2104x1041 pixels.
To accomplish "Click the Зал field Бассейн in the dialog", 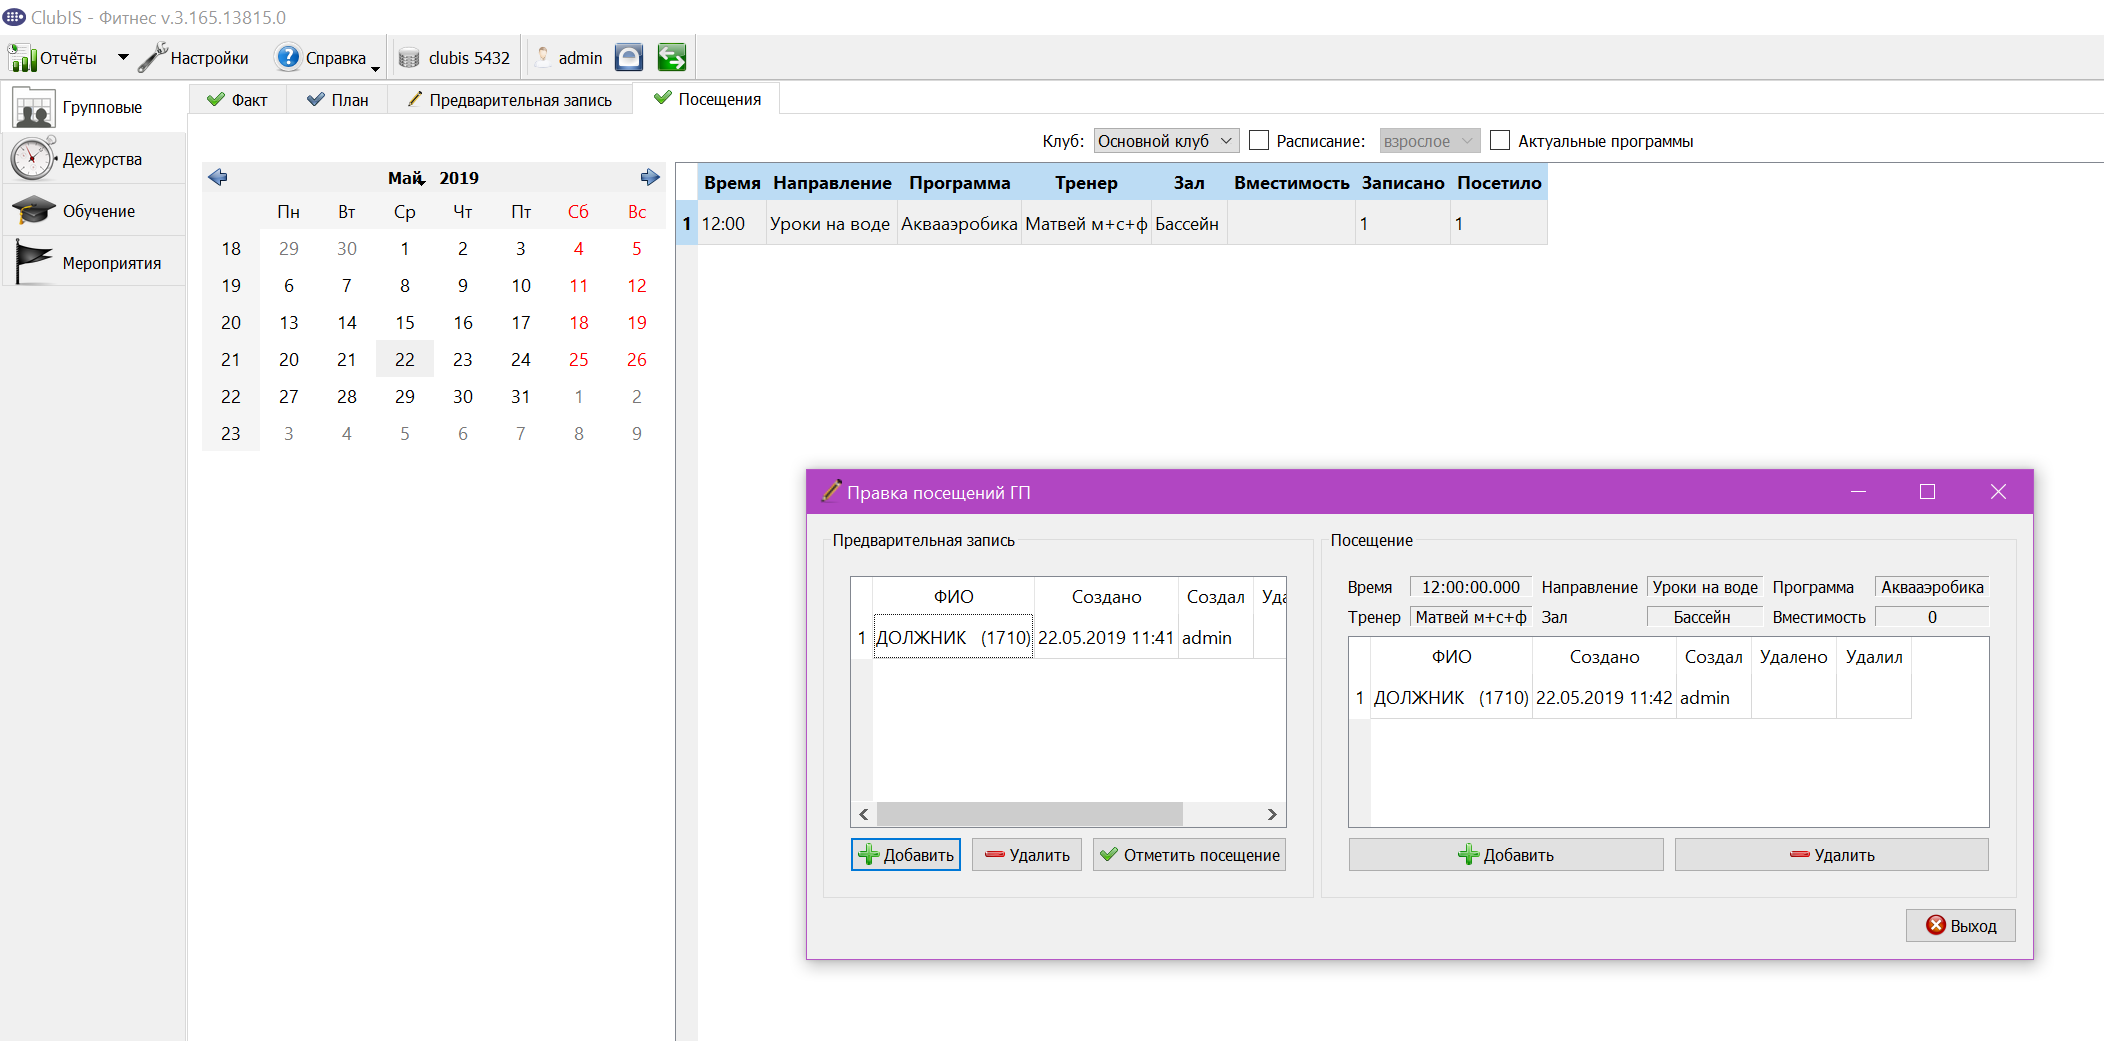I will (x=1704, y=617).
